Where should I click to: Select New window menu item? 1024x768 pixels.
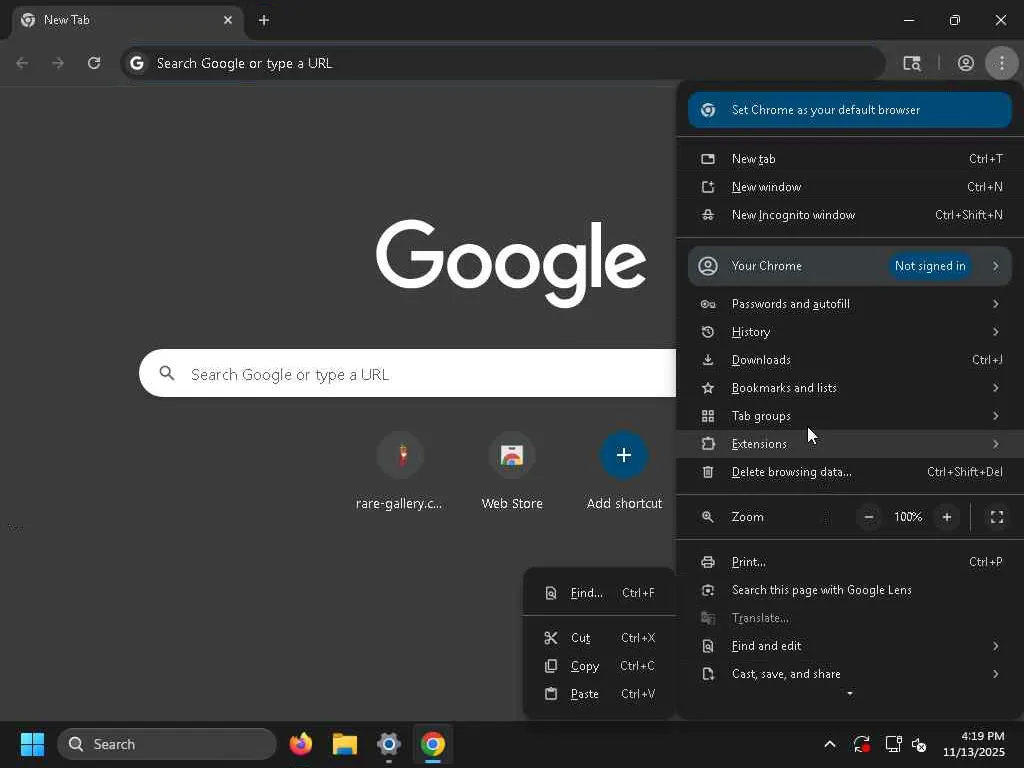pyautogui.click(x=850, y=187)
